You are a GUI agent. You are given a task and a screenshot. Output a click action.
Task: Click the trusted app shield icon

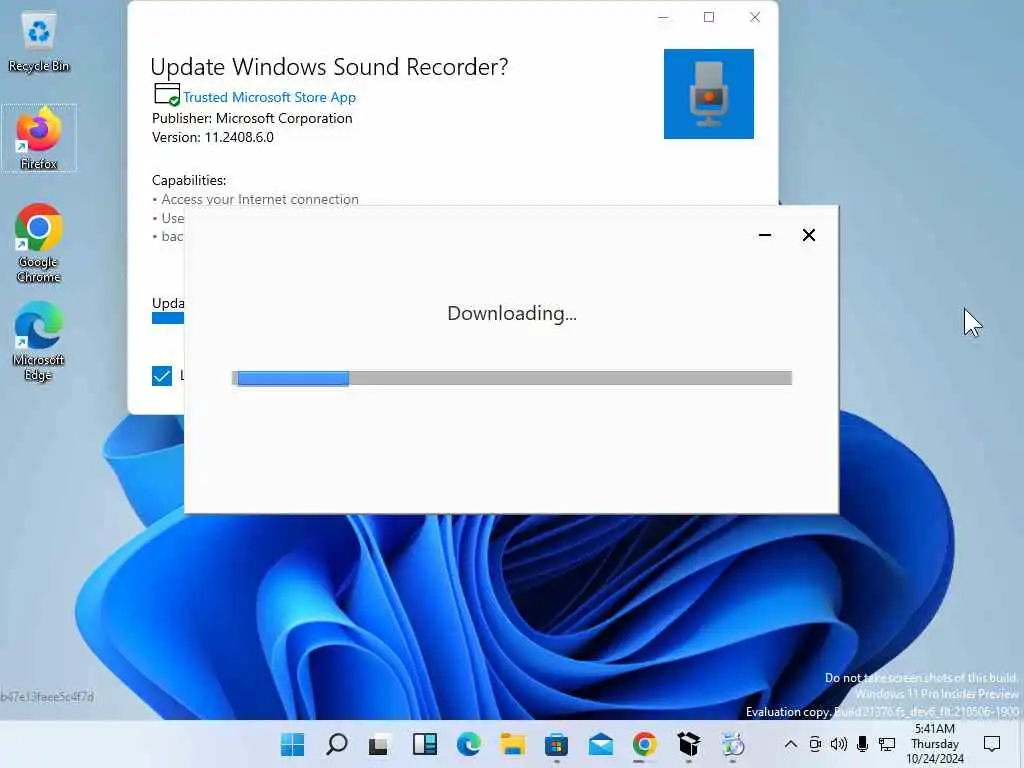(167, 95)
